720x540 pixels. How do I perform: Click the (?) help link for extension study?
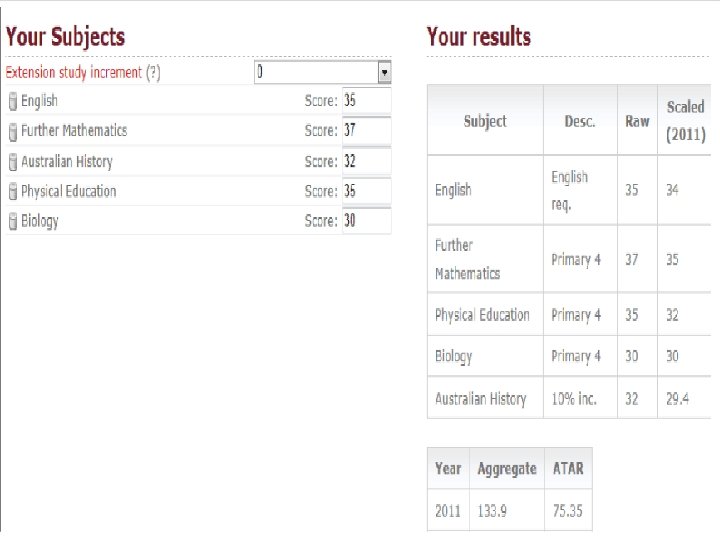point(153,73)
